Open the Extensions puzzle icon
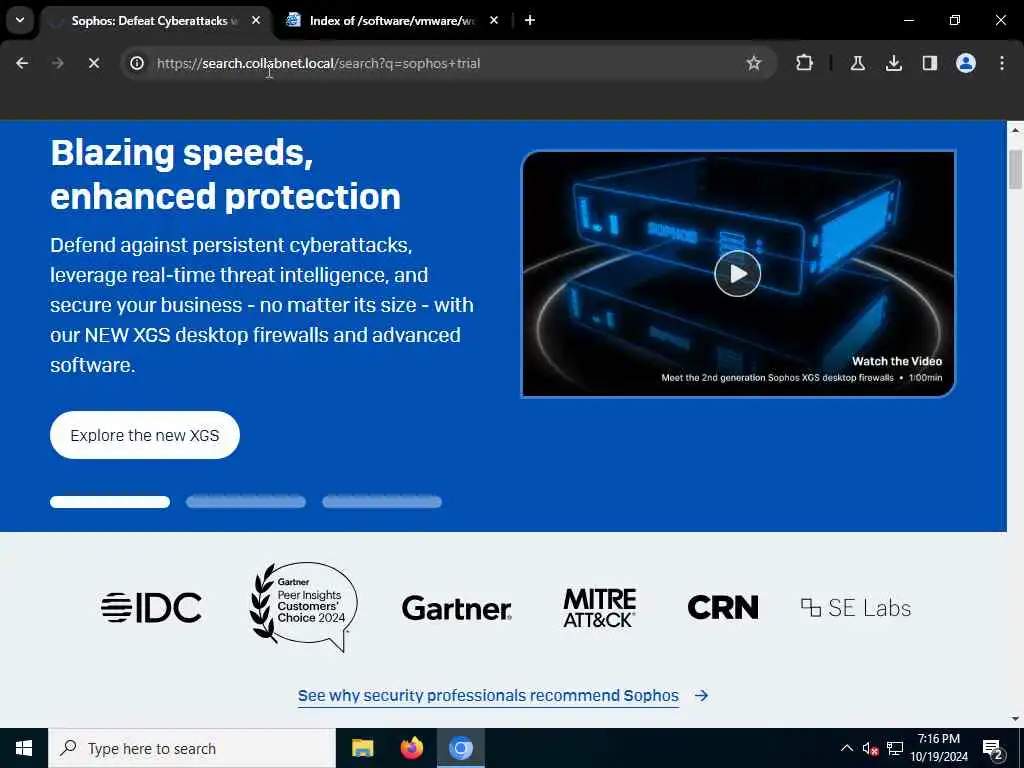Screen dimensions: 1024x768 coord(805,63)
